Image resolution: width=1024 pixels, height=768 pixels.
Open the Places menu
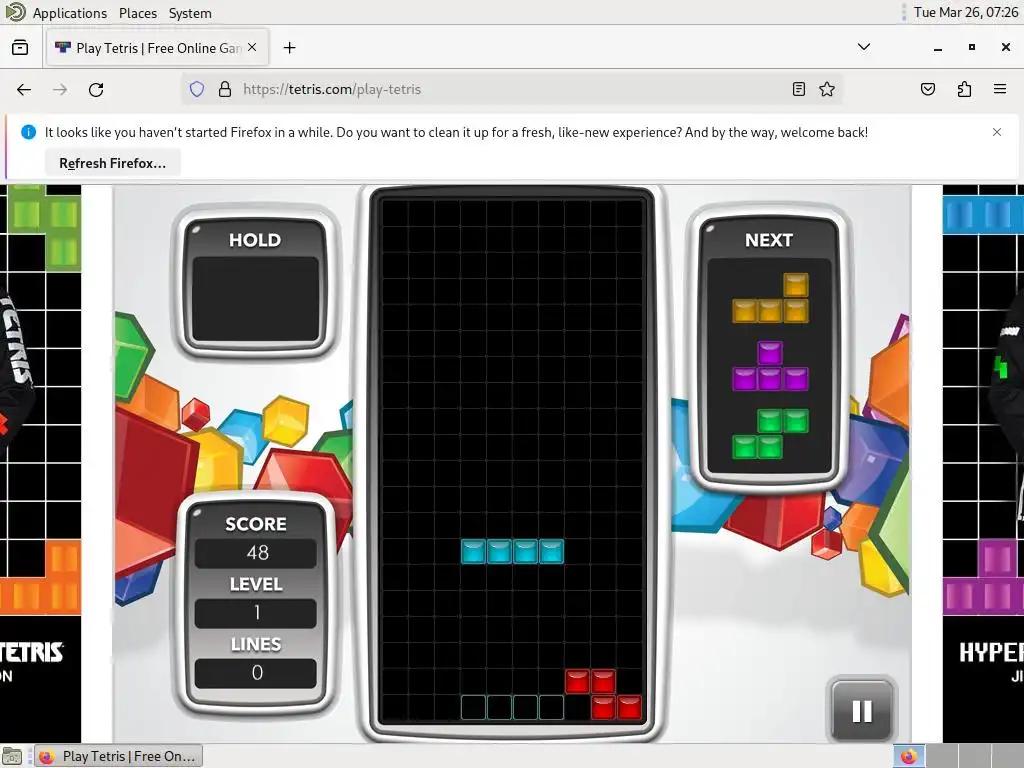(138, 13)
